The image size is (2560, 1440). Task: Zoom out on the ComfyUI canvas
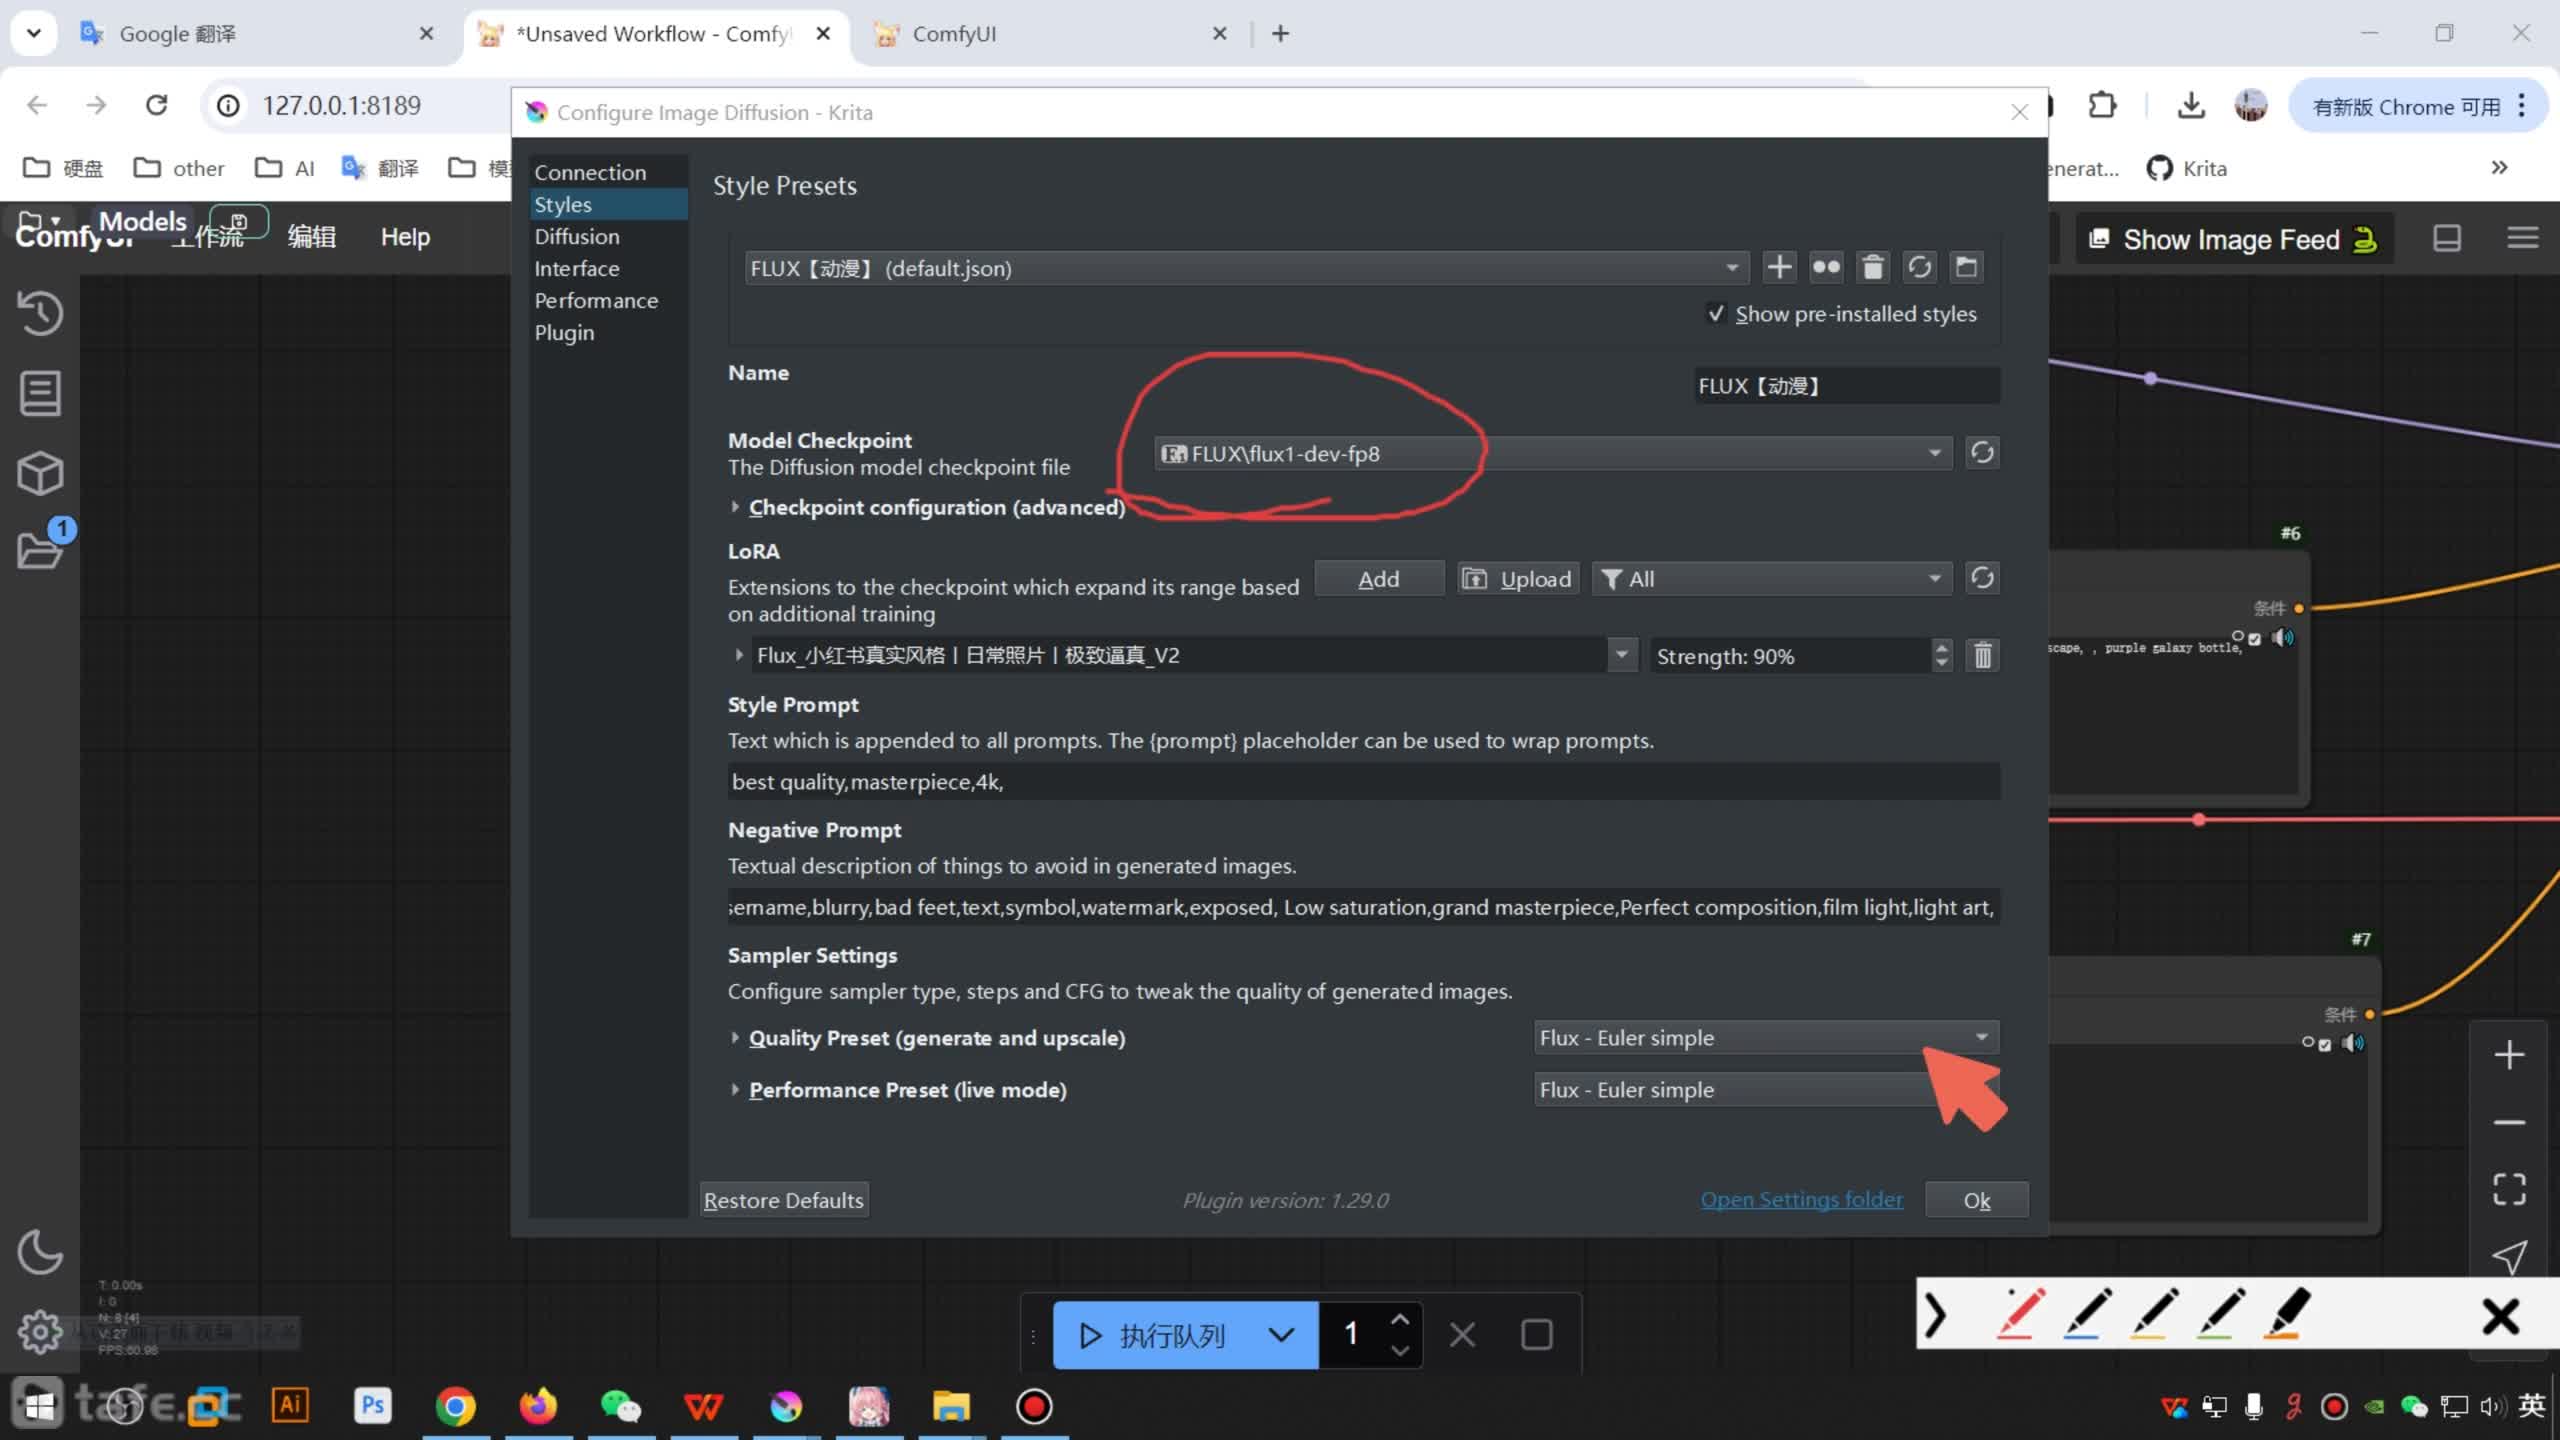[2509, 1122]
